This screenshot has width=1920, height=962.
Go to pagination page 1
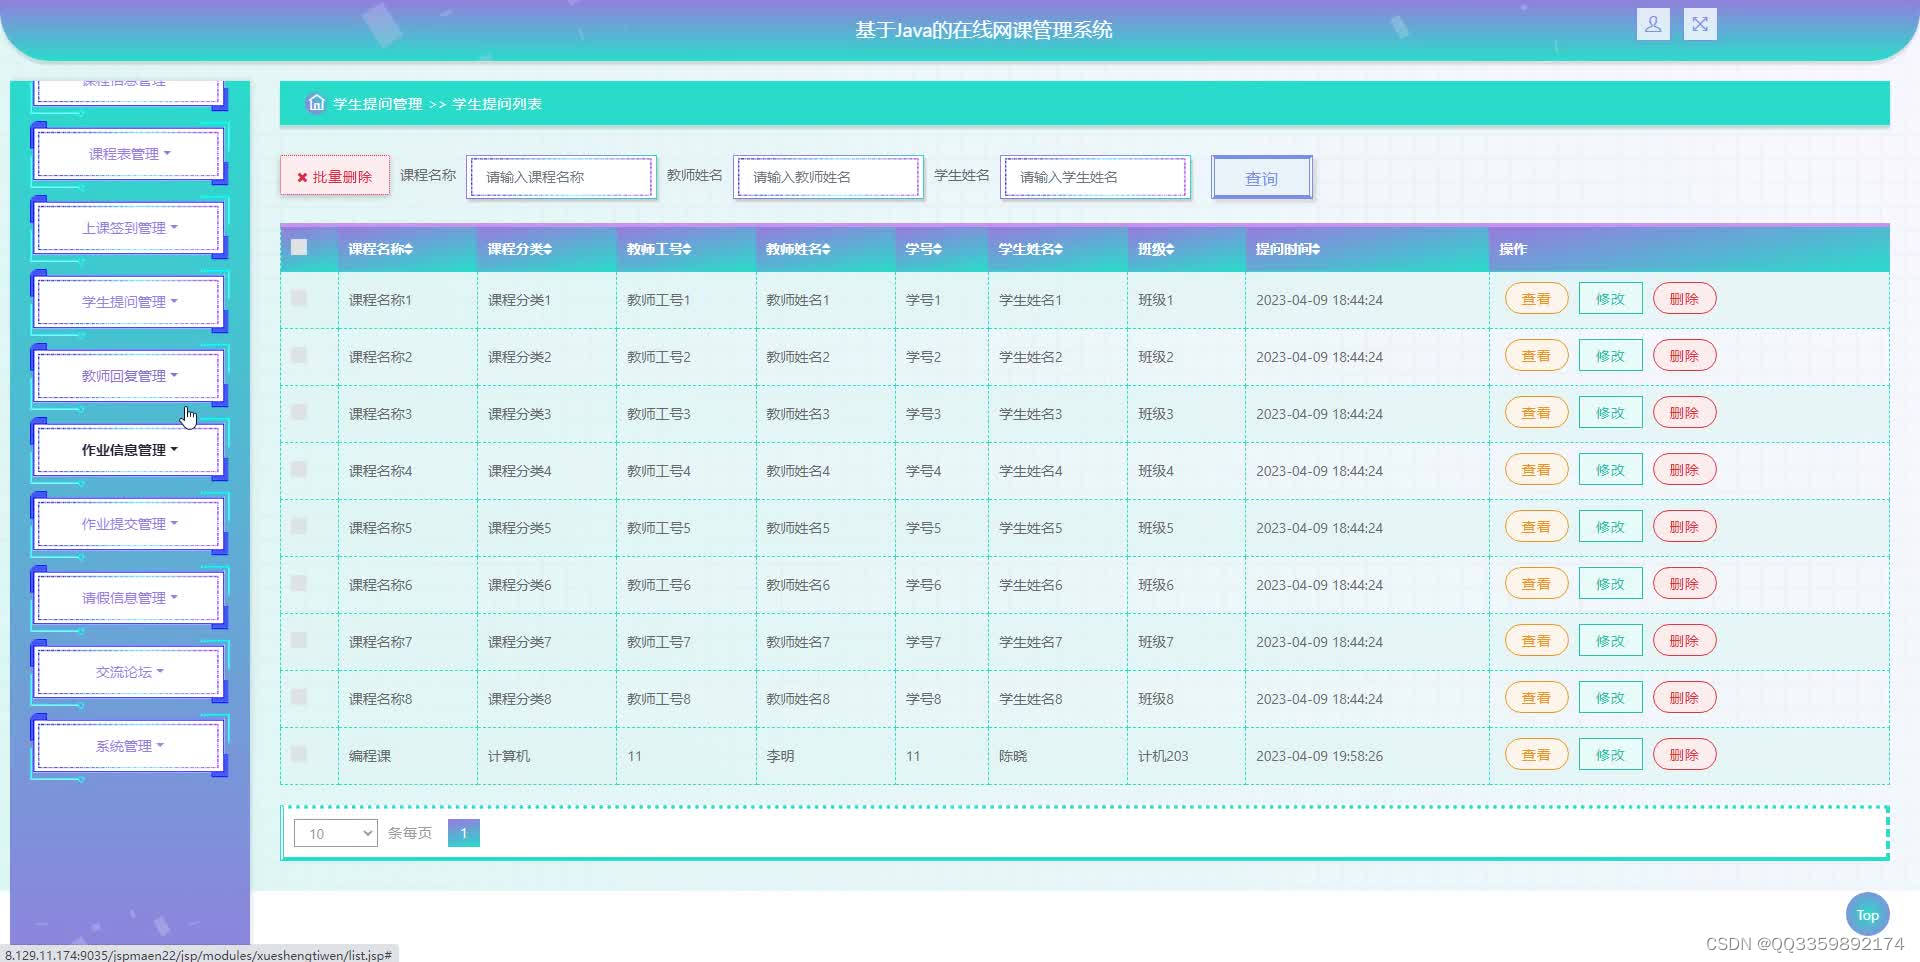[x=464, y=833]
